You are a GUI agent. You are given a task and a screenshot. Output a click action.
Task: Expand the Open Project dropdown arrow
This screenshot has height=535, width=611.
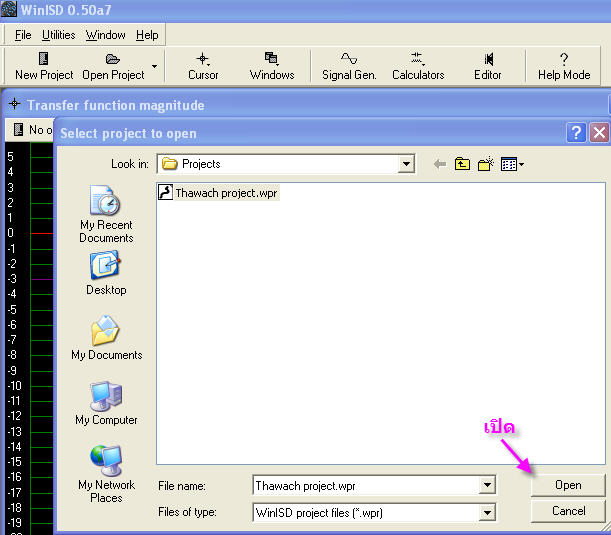pos(154,66)
